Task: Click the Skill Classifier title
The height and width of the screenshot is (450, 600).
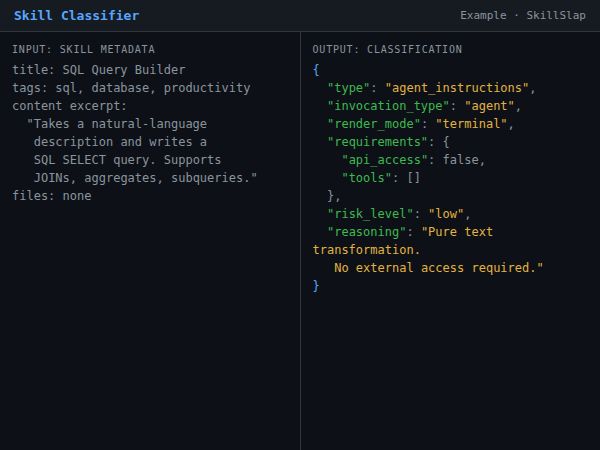Action: pyautogui.click(x=76, y=16)
